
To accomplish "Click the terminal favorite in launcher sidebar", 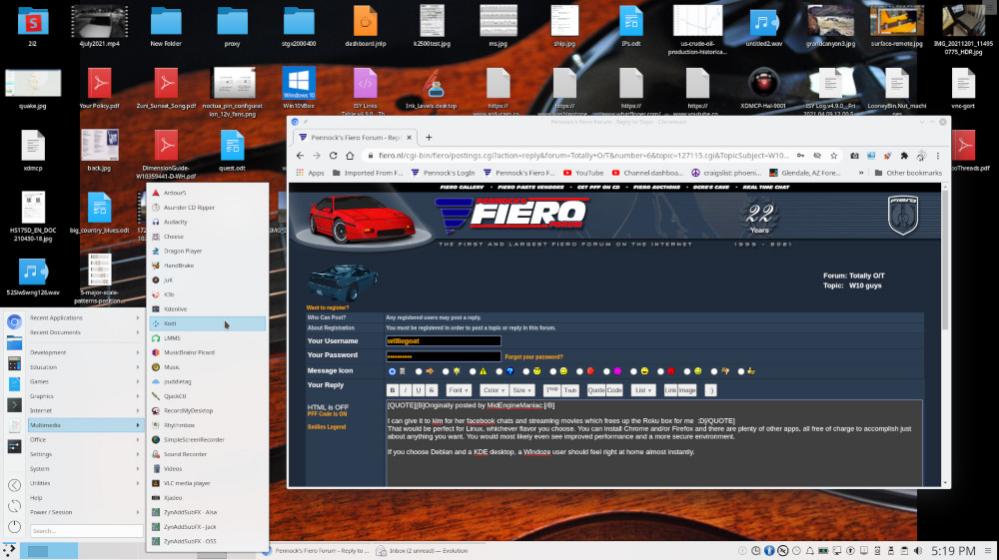I will click(x=14, y=405).
